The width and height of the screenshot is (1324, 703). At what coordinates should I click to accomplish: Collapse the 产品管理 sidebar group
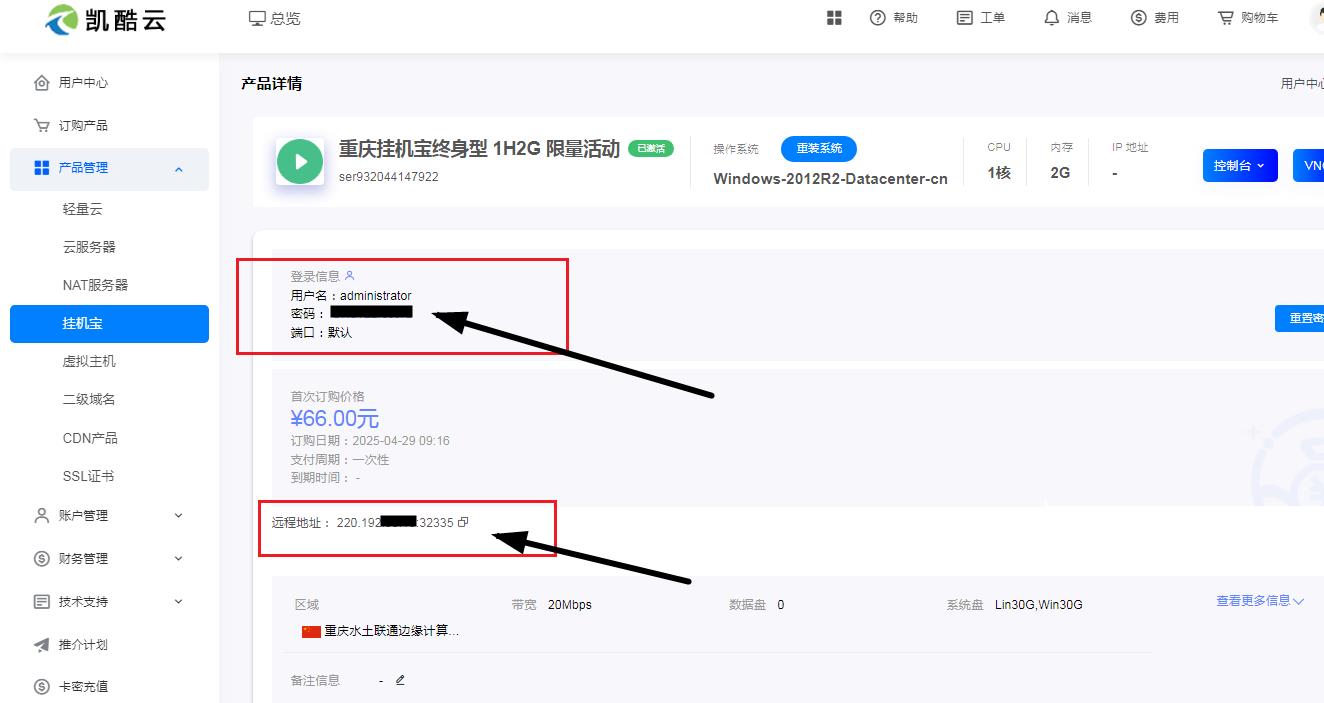pos(109,169)
